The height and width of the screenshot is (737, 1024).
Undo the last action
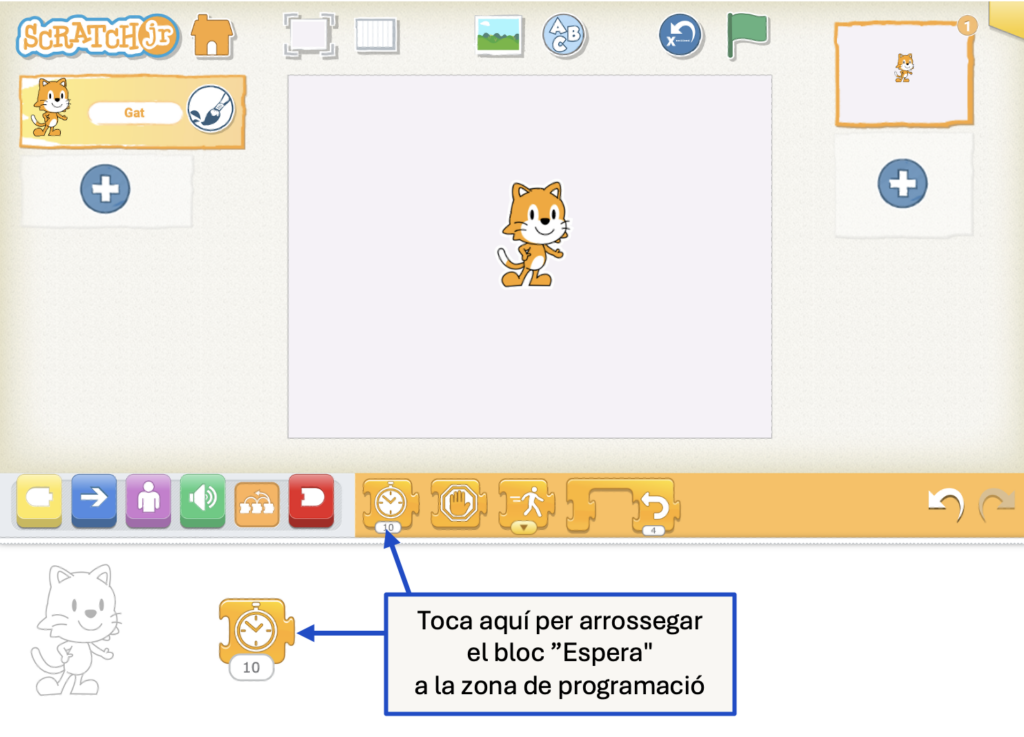tap(944, 505)
